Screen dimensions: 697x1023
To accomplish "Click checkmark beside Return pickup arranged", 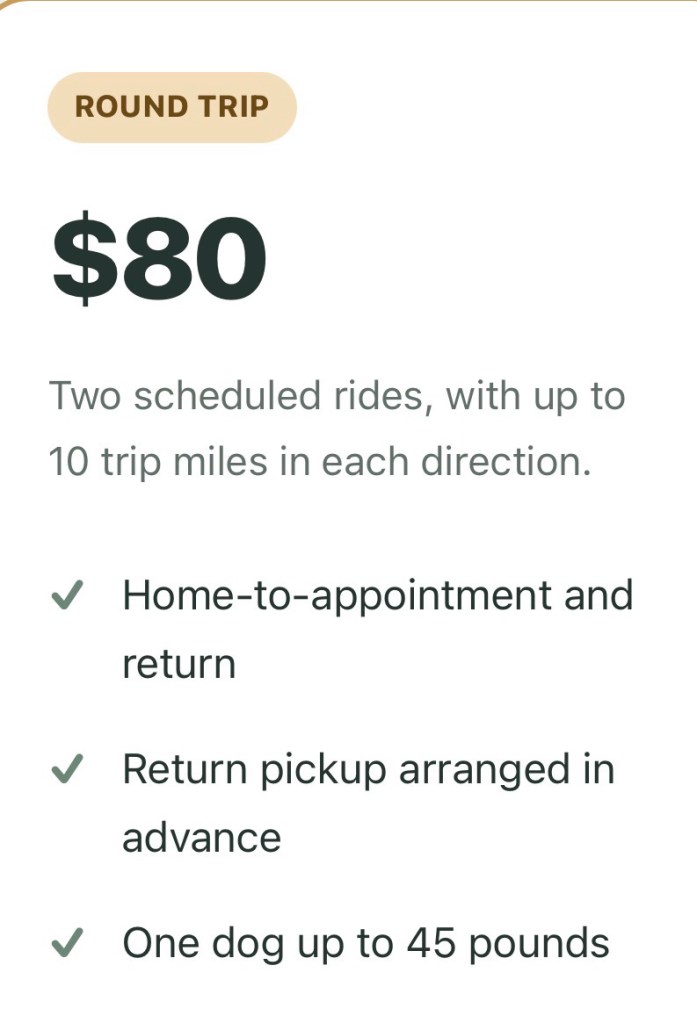I will coord(67,768).
